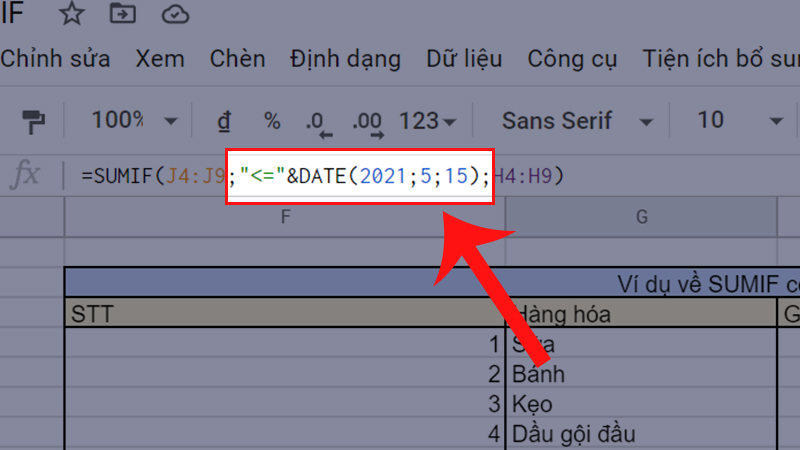
Task: Open the Định dạng menu
Action: [x=346, y=58]
